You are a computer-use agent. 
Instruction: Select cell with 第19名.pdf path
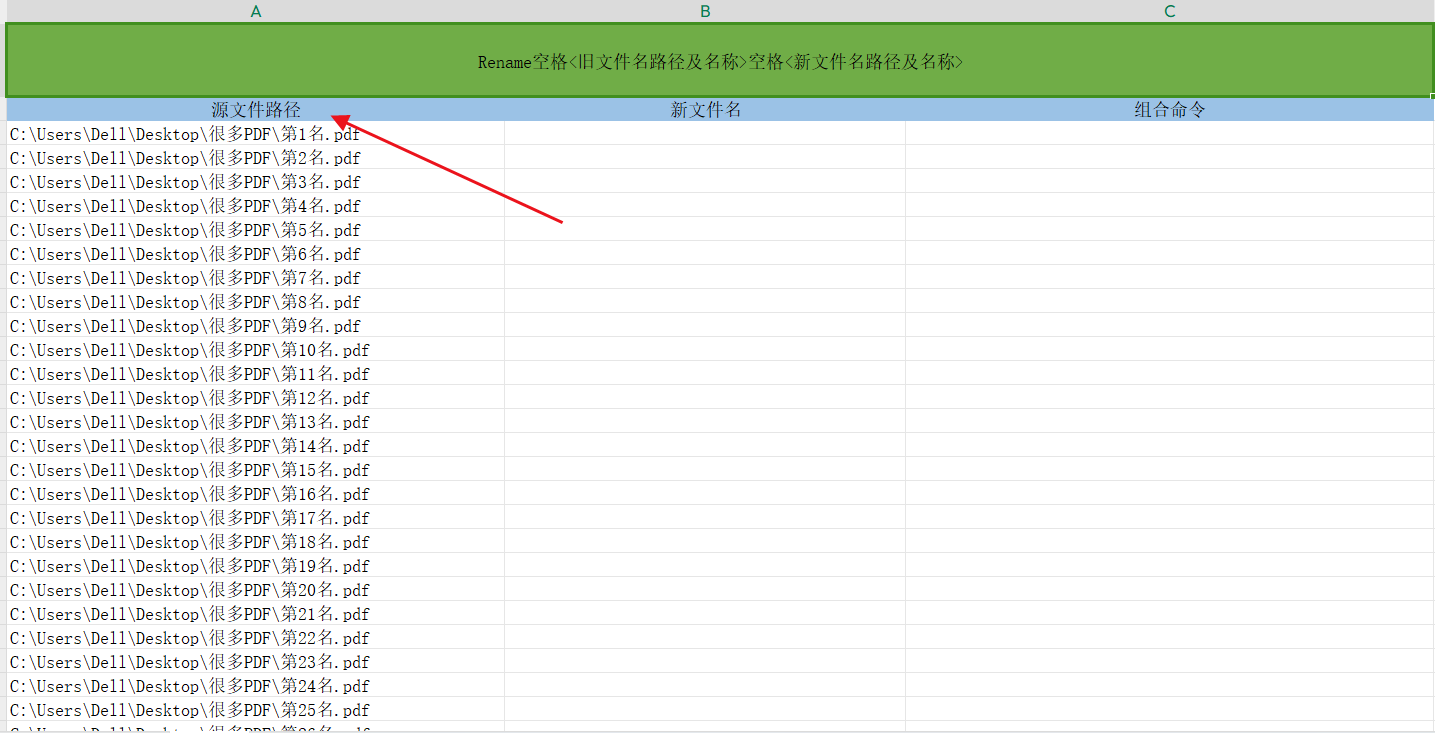coord(256,565)
